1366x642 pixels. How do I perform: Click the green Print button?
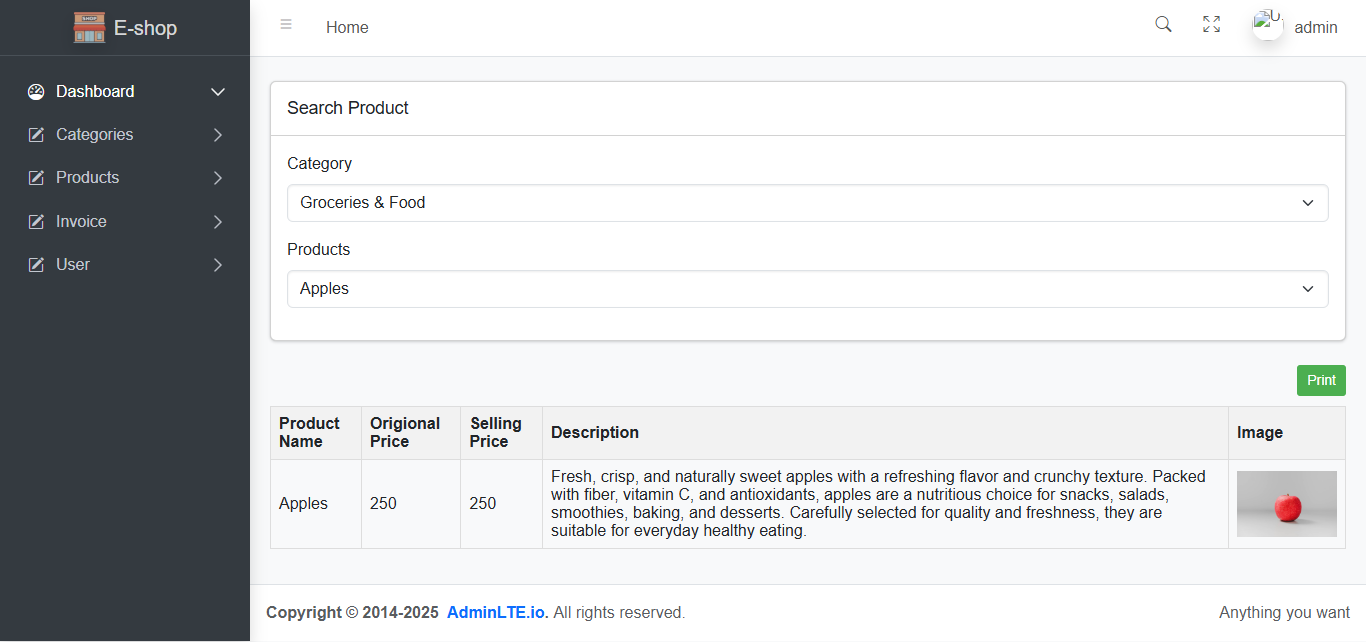(1321, 380)
